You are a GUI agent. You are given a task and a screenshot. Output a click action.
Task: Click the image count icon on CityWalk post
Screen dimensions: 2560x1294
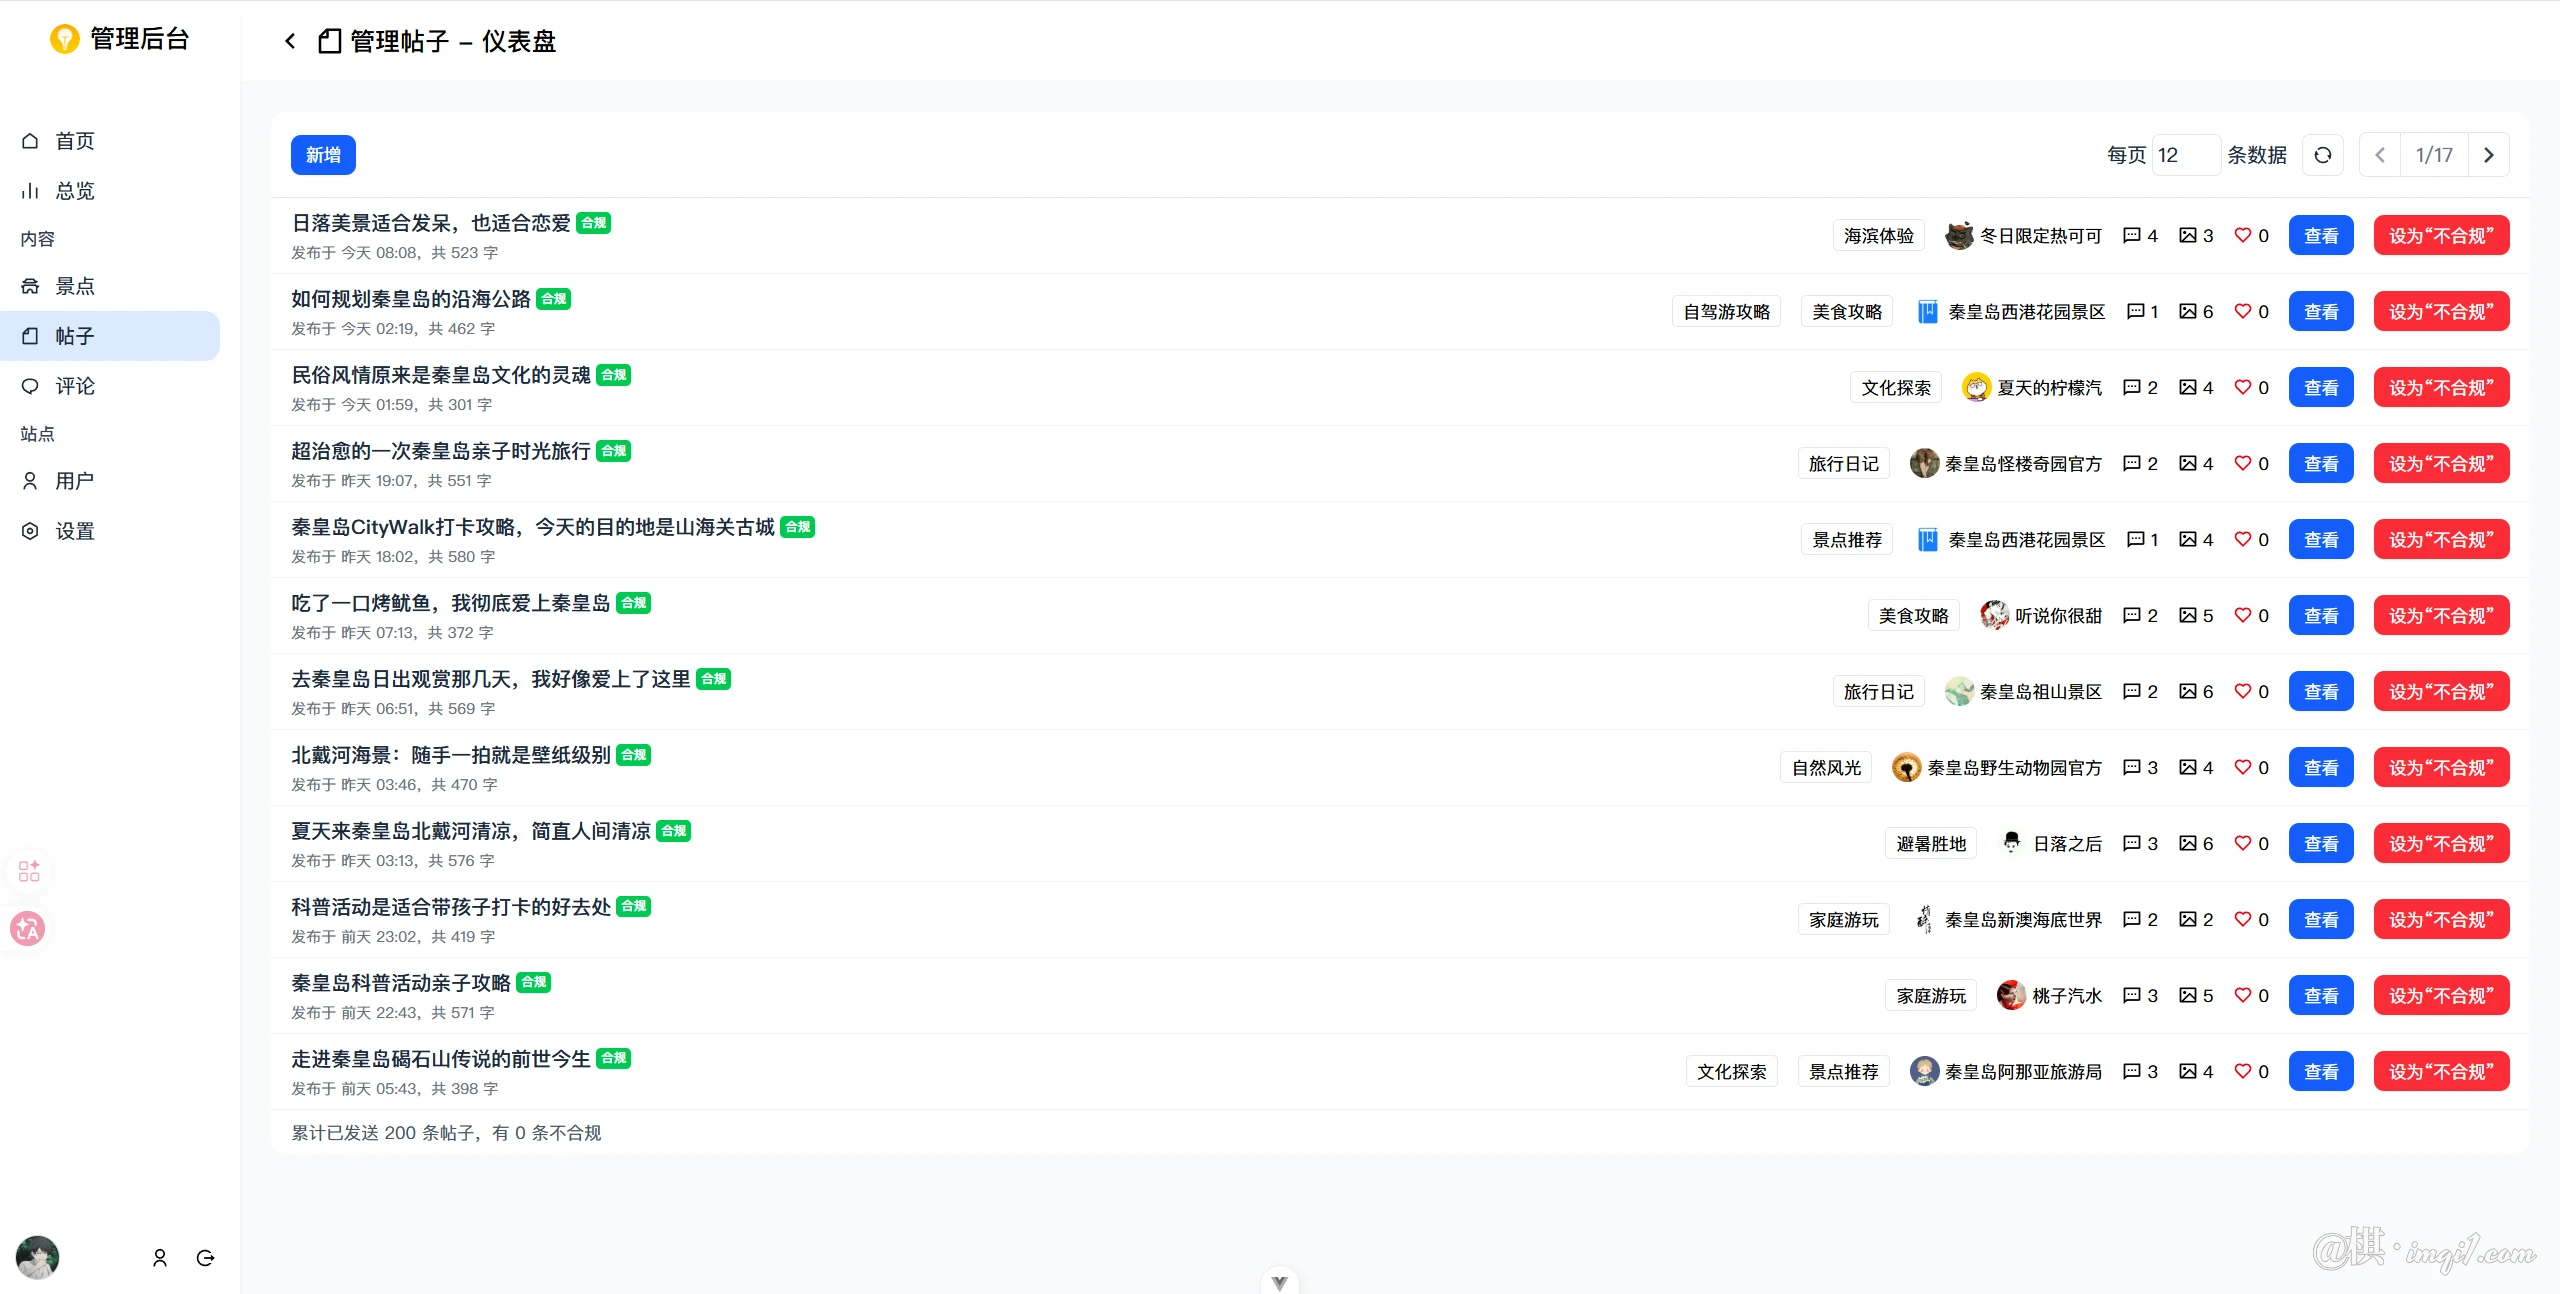tap(2188, 540)
